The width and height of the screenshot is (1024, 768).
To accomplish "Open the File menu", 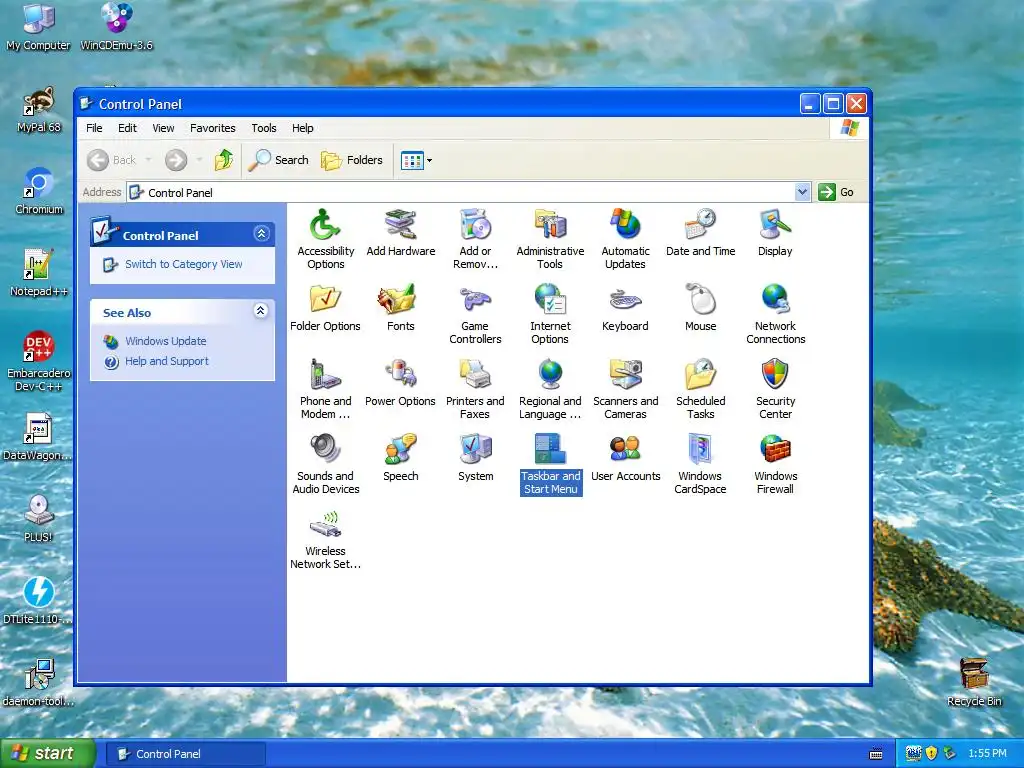I will tap(94, 128).
